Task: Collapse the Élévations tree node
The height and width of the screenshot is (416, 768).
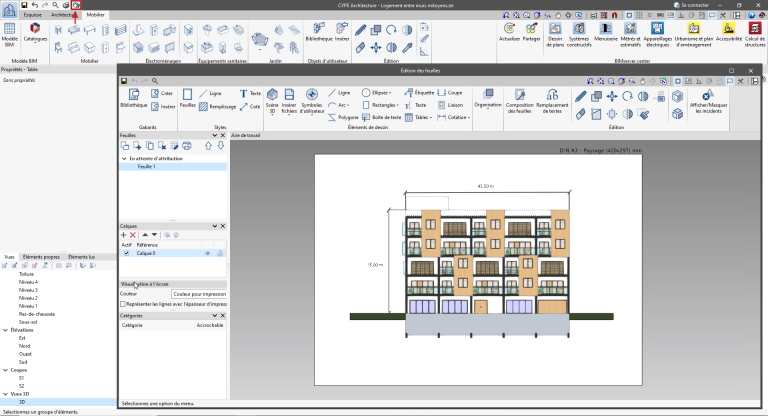Action: (6, 330)
